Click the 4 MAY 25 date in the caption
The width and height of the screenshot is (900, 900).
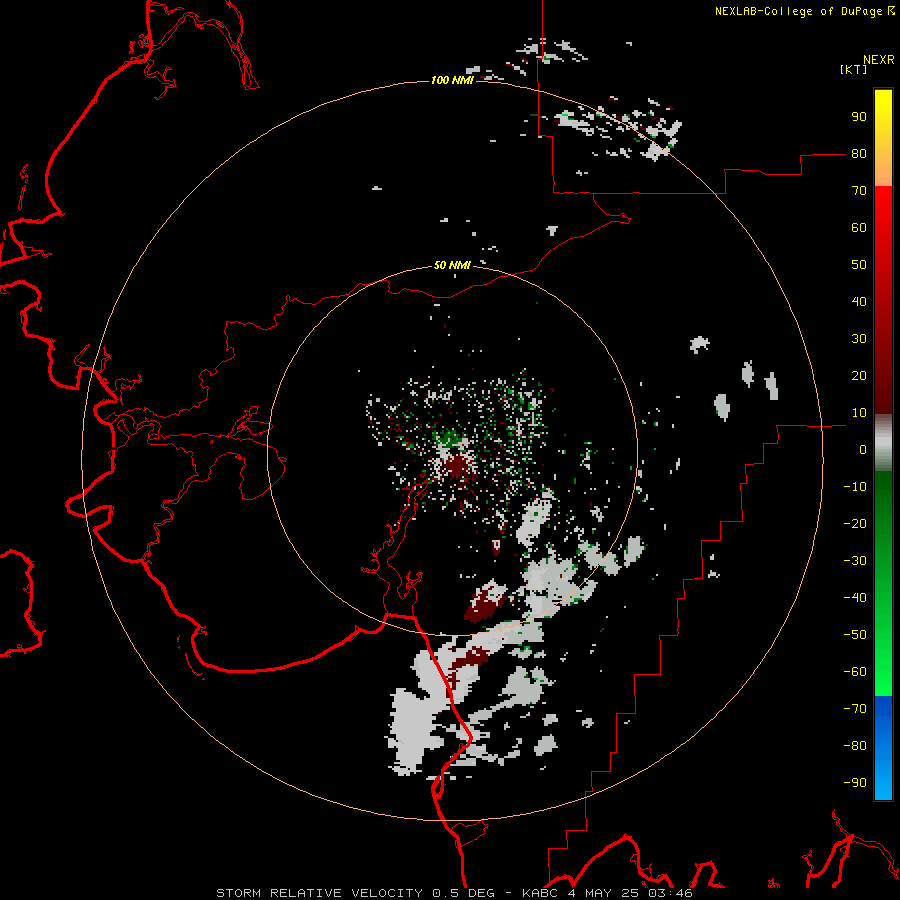coord(603,893)
